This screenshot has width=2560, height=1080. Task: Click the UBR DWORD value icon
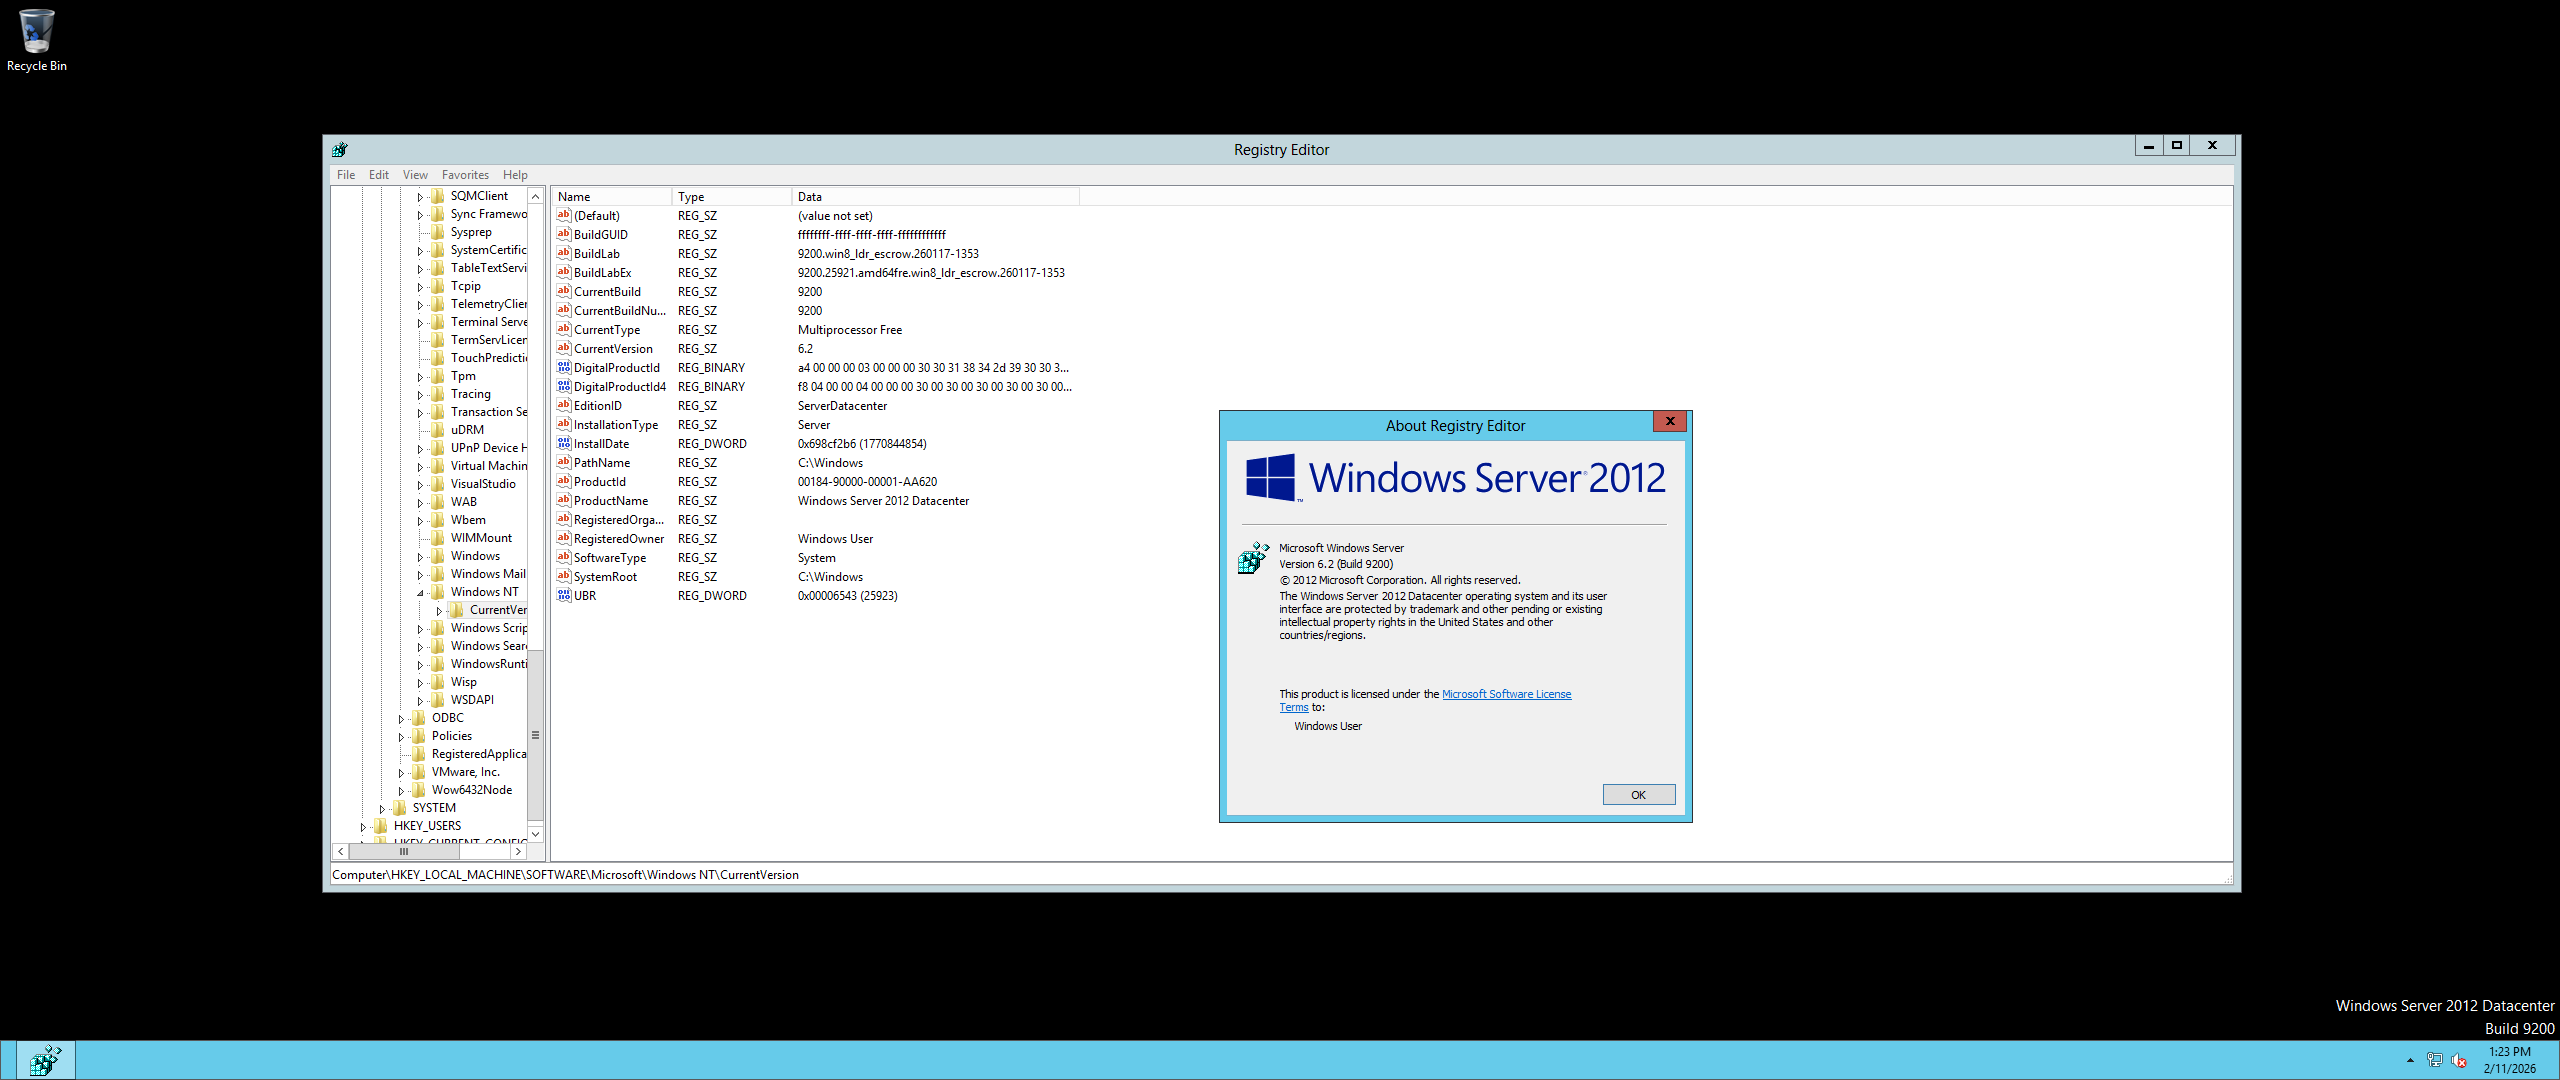[x=564, y=596]
